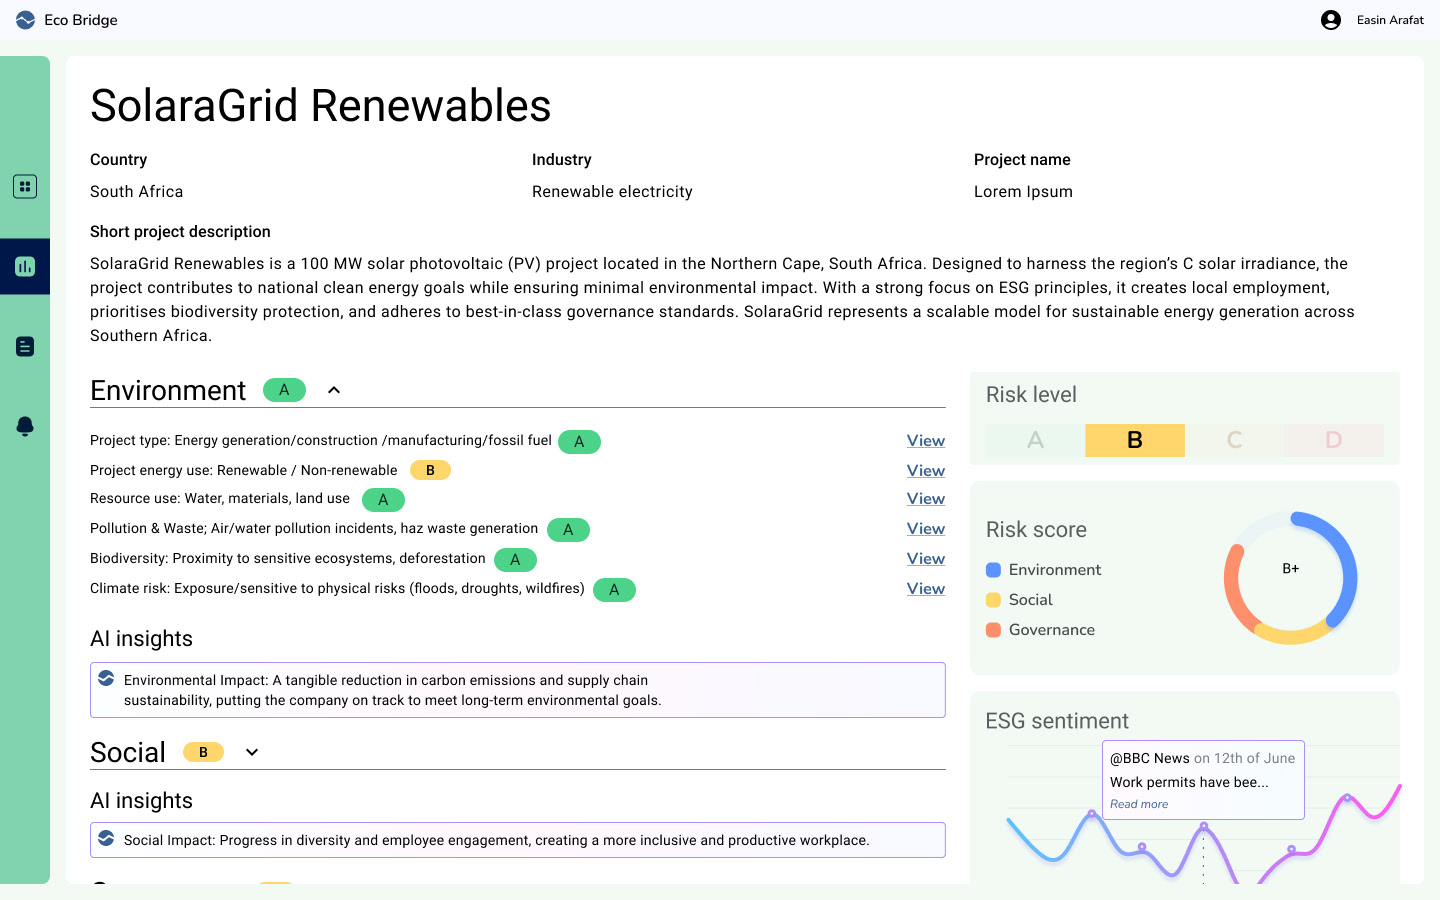Open the user profile avatar icon

click(x=1331, y=20)
